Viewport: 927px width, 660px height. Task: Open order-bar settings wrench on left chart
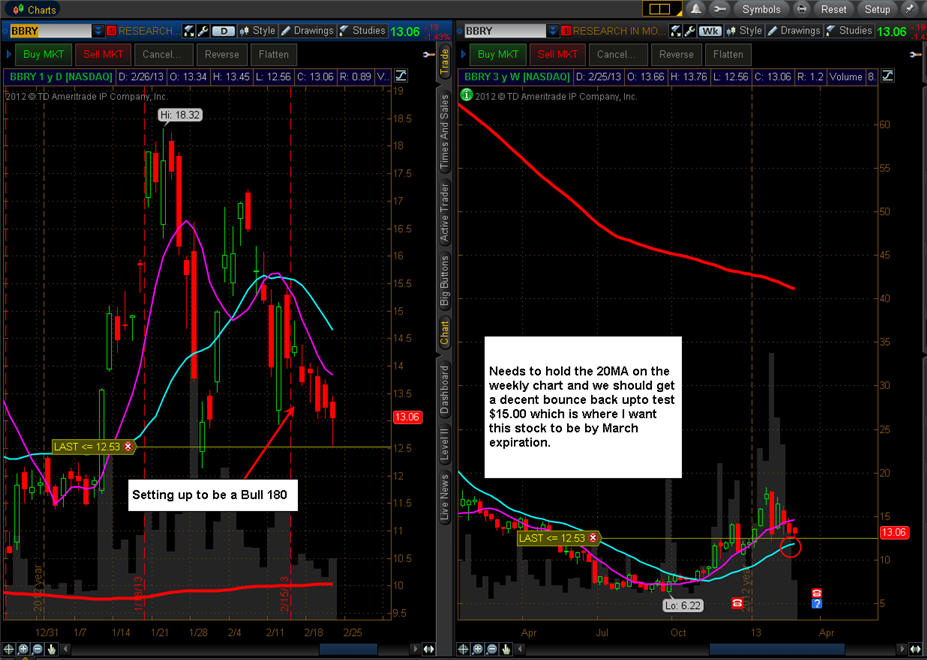(429, 54)
